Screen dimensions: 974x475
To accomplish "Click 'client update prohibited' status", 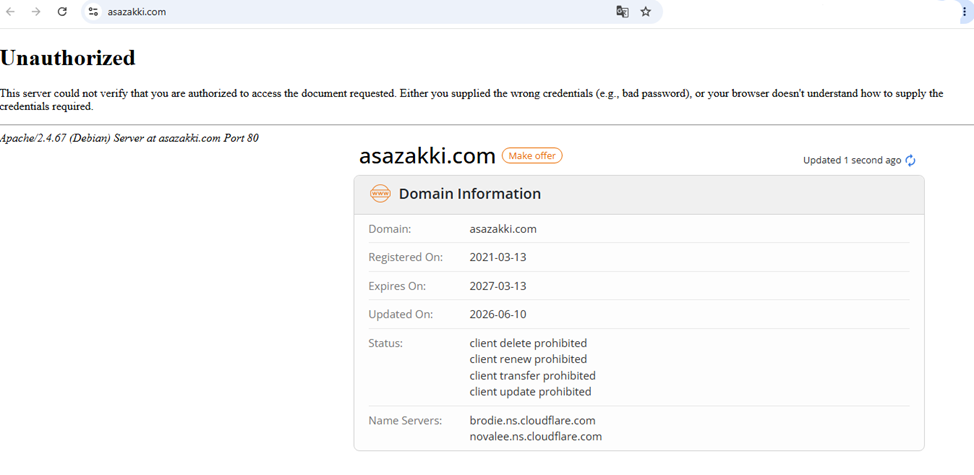I will 530,392.
